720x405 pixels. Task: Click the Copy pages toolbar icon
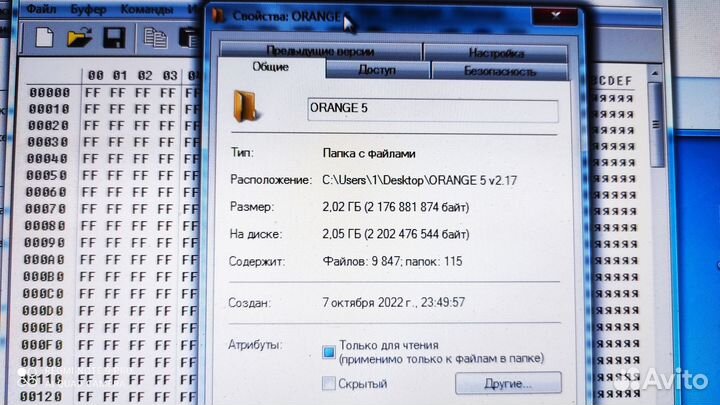coord(155,38)
